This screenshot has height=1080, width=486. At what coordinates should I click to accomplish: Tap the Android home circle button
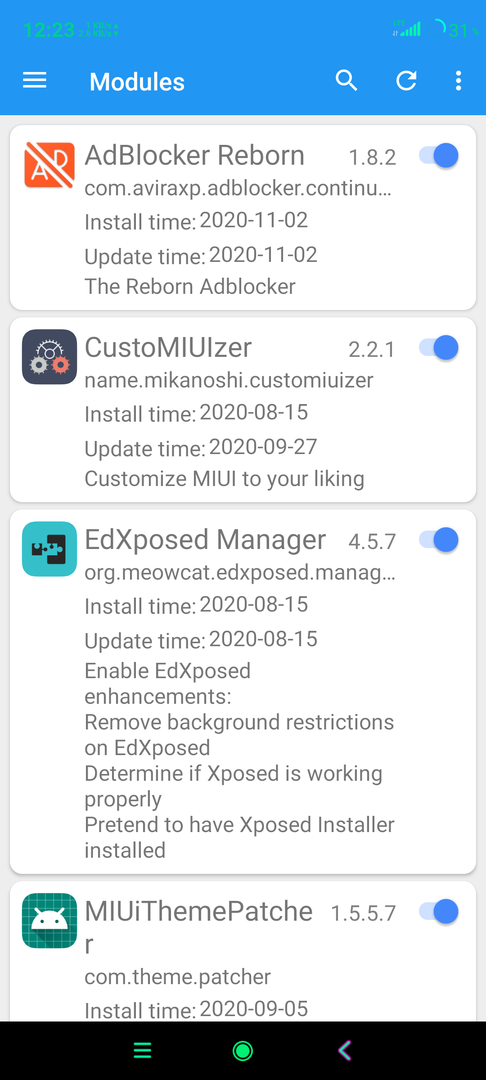coord(243,1050)
